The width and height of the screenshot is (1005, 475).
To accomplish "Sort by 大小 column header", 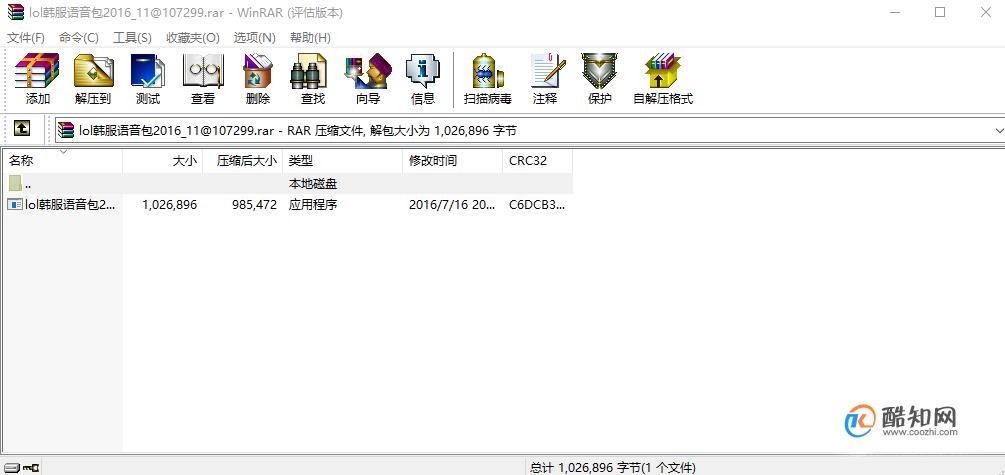I will point(163,161).
